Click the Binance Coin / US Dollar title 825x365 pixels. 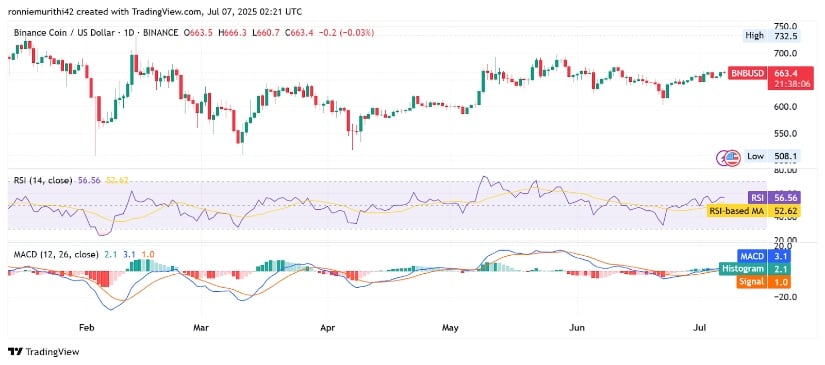(66, 33)
